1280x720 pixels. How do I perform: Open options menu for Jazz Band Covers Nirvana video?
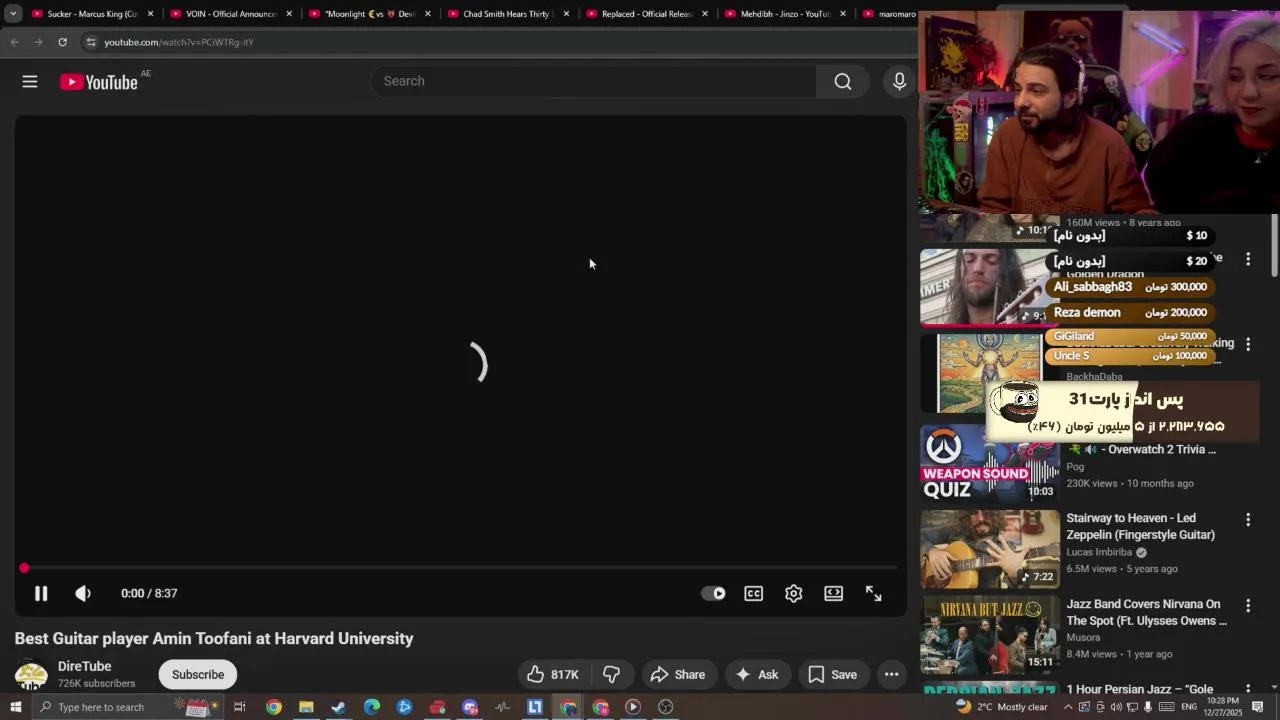point(1248,606)
